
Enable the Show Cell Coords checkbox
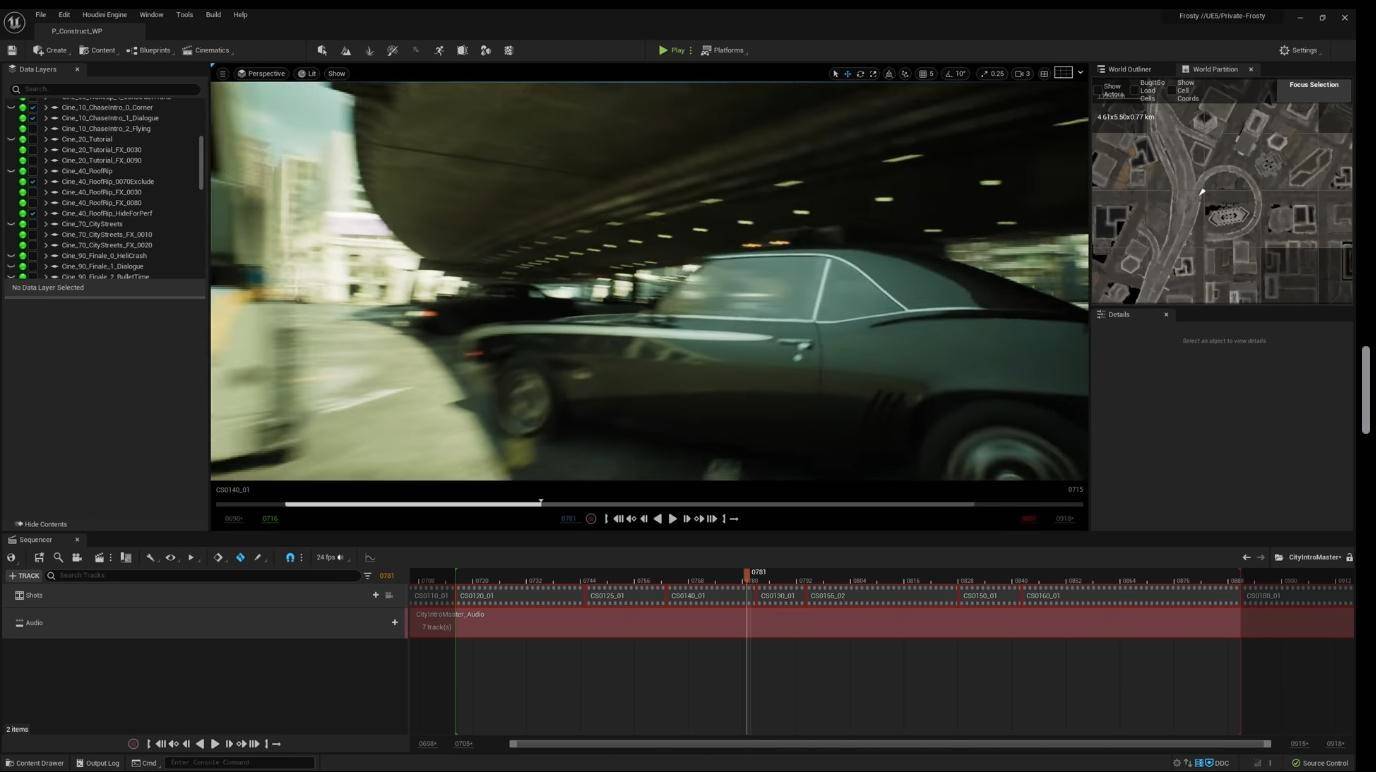click(1172, 90)
